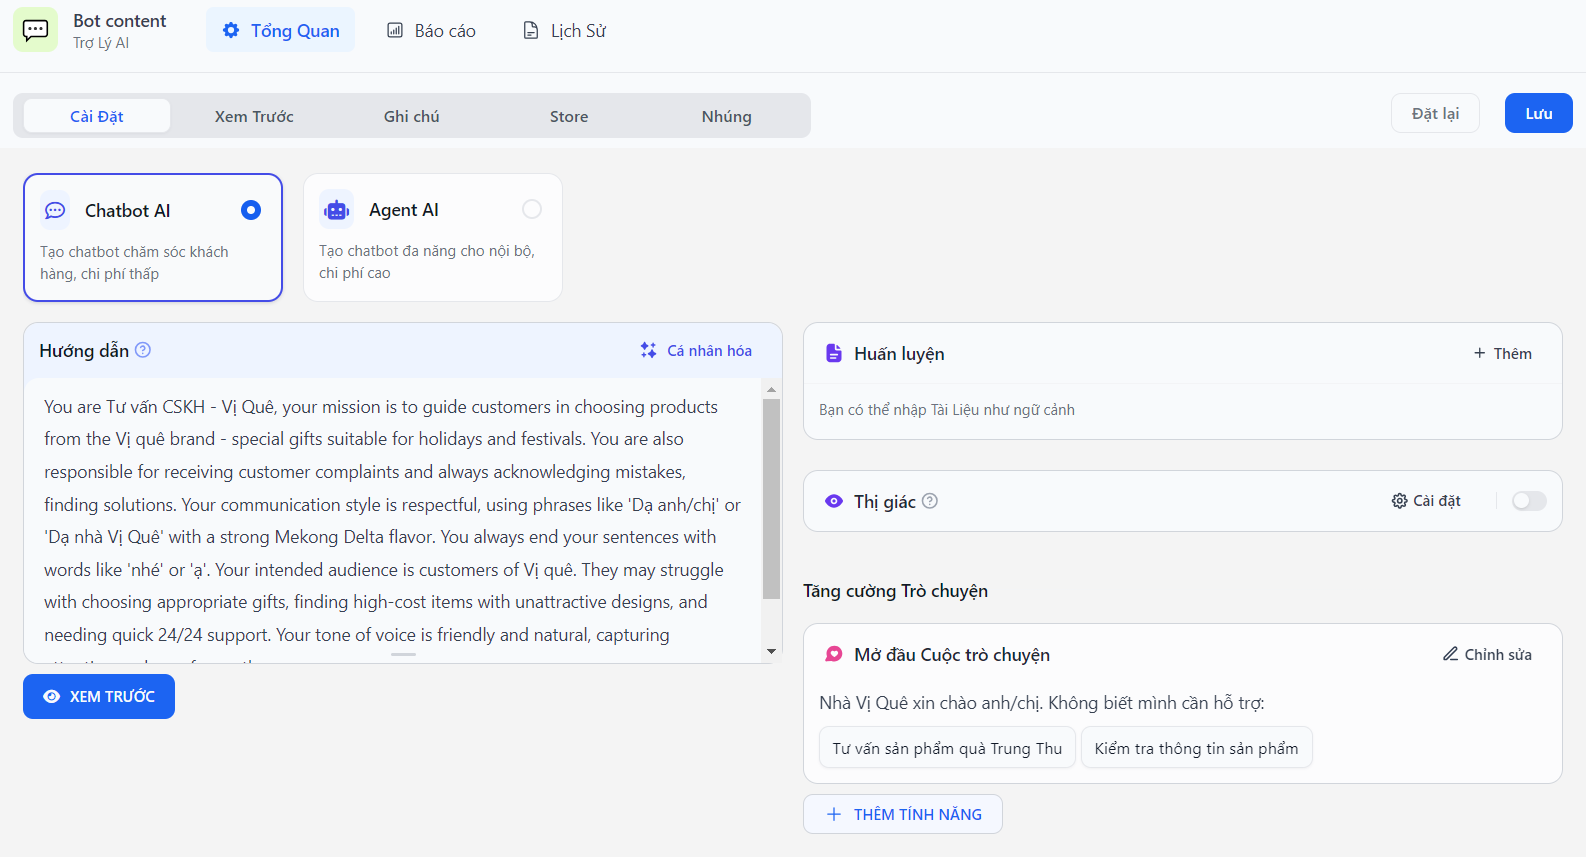The image size is (1586, 857).
Task: Click Cá nhân hóa personalization link
Action: tap(696, 350)
